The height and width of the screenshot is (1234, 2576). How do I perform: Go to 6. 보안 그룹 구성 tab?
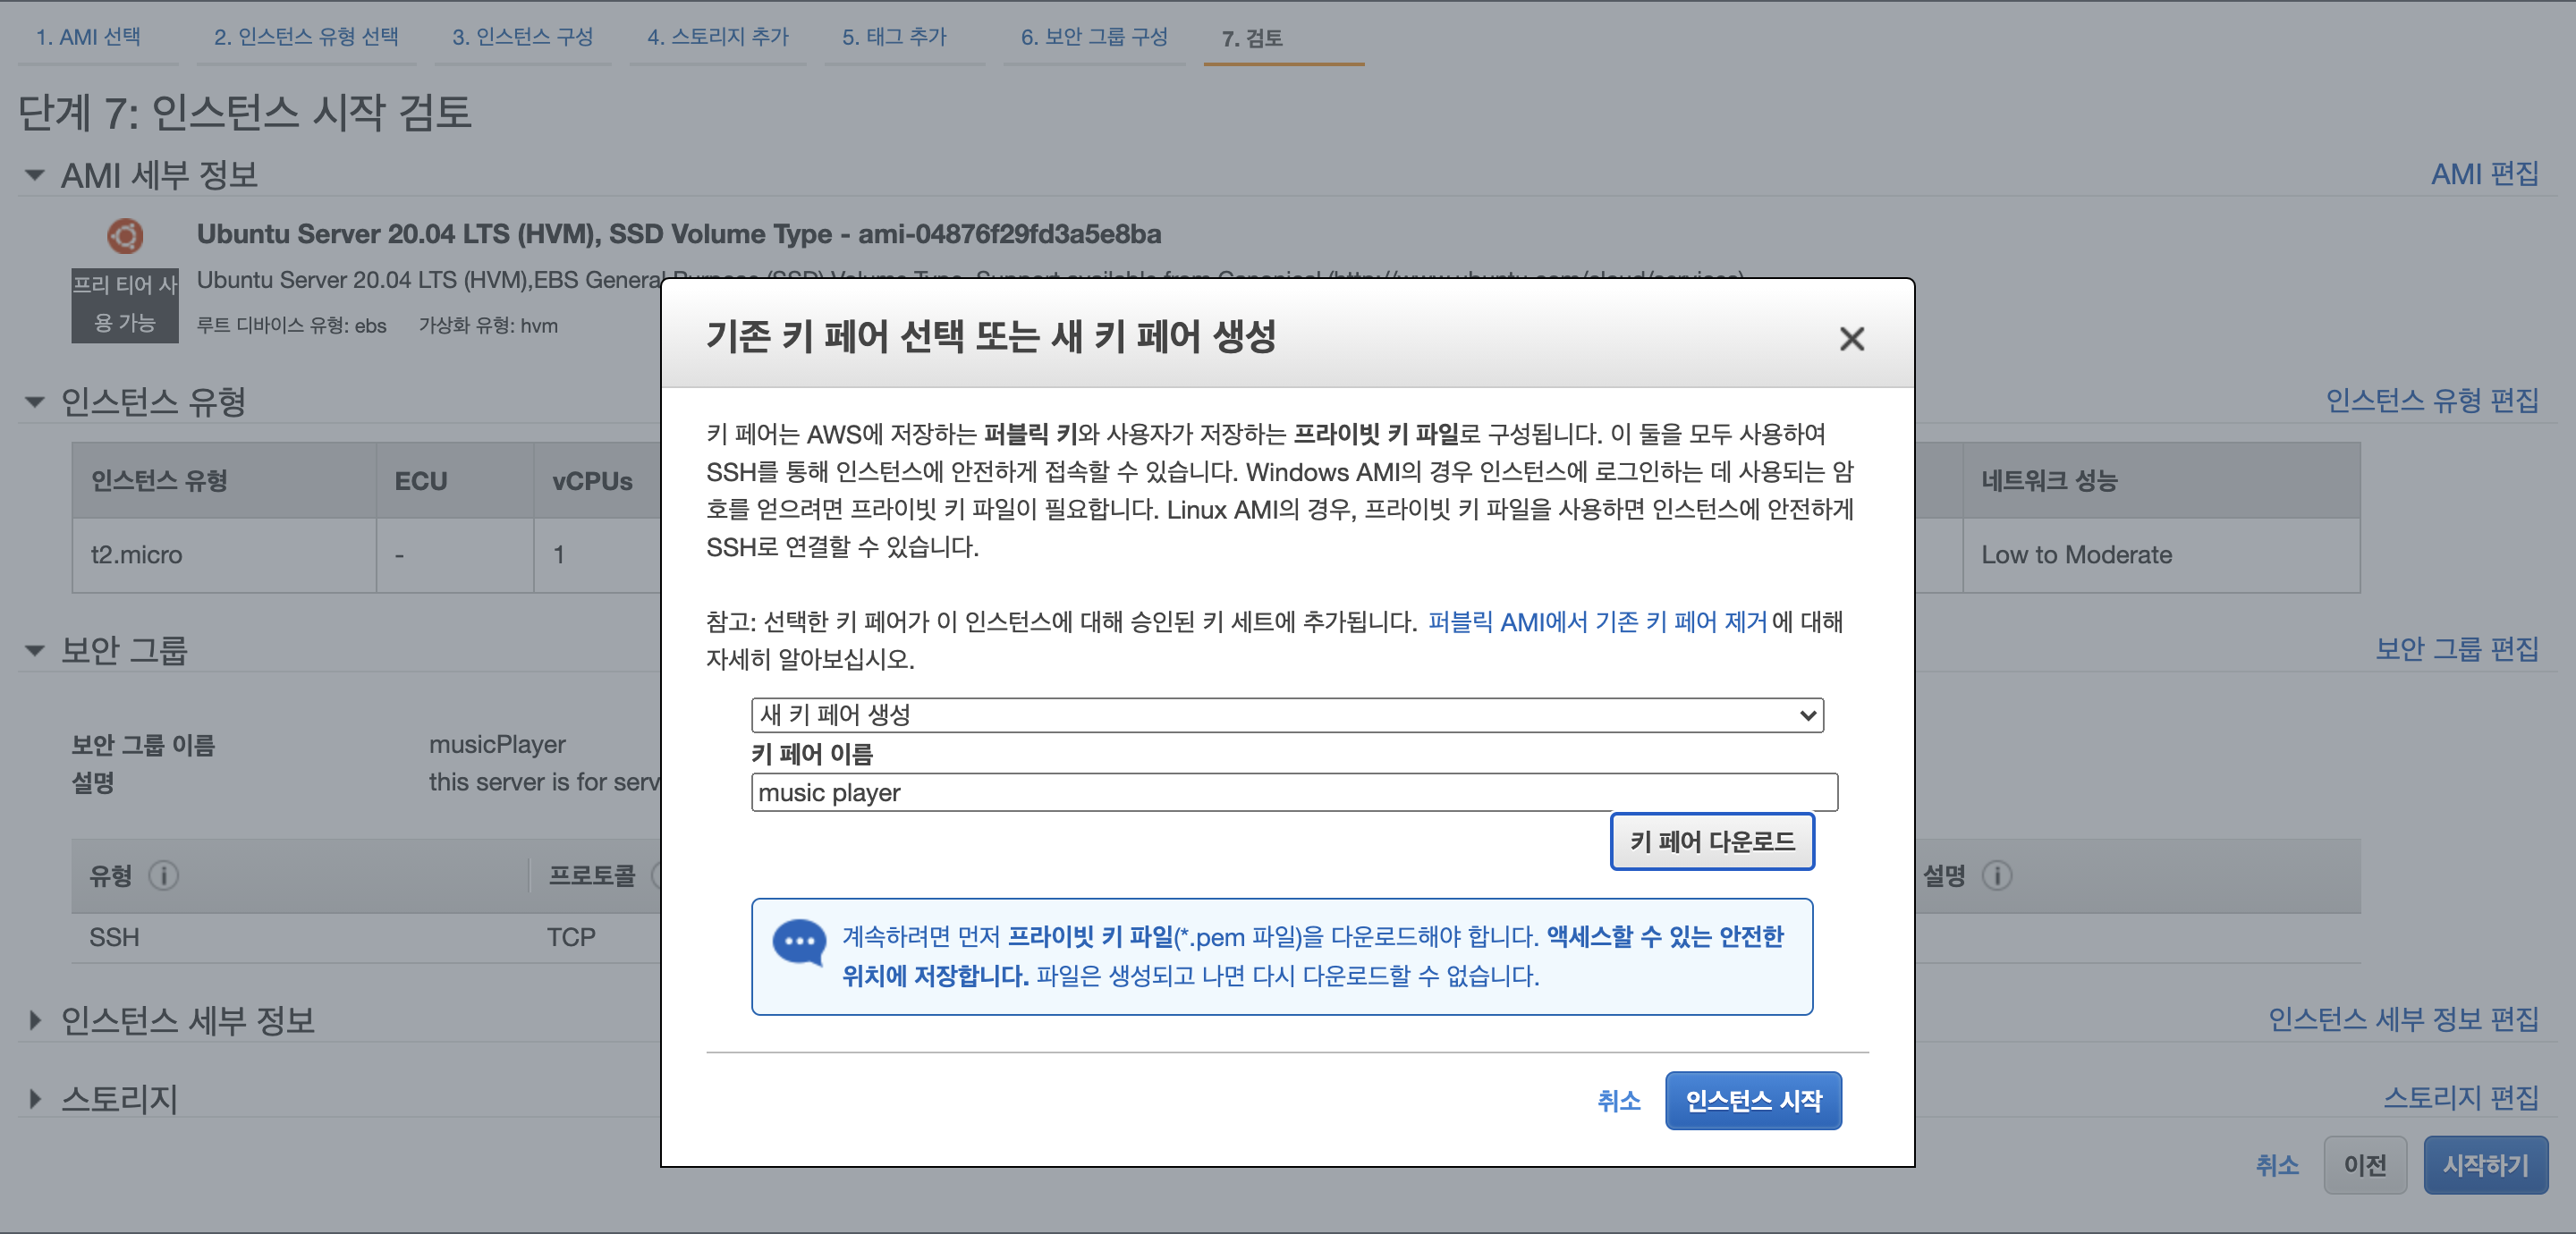point(1094,37)
